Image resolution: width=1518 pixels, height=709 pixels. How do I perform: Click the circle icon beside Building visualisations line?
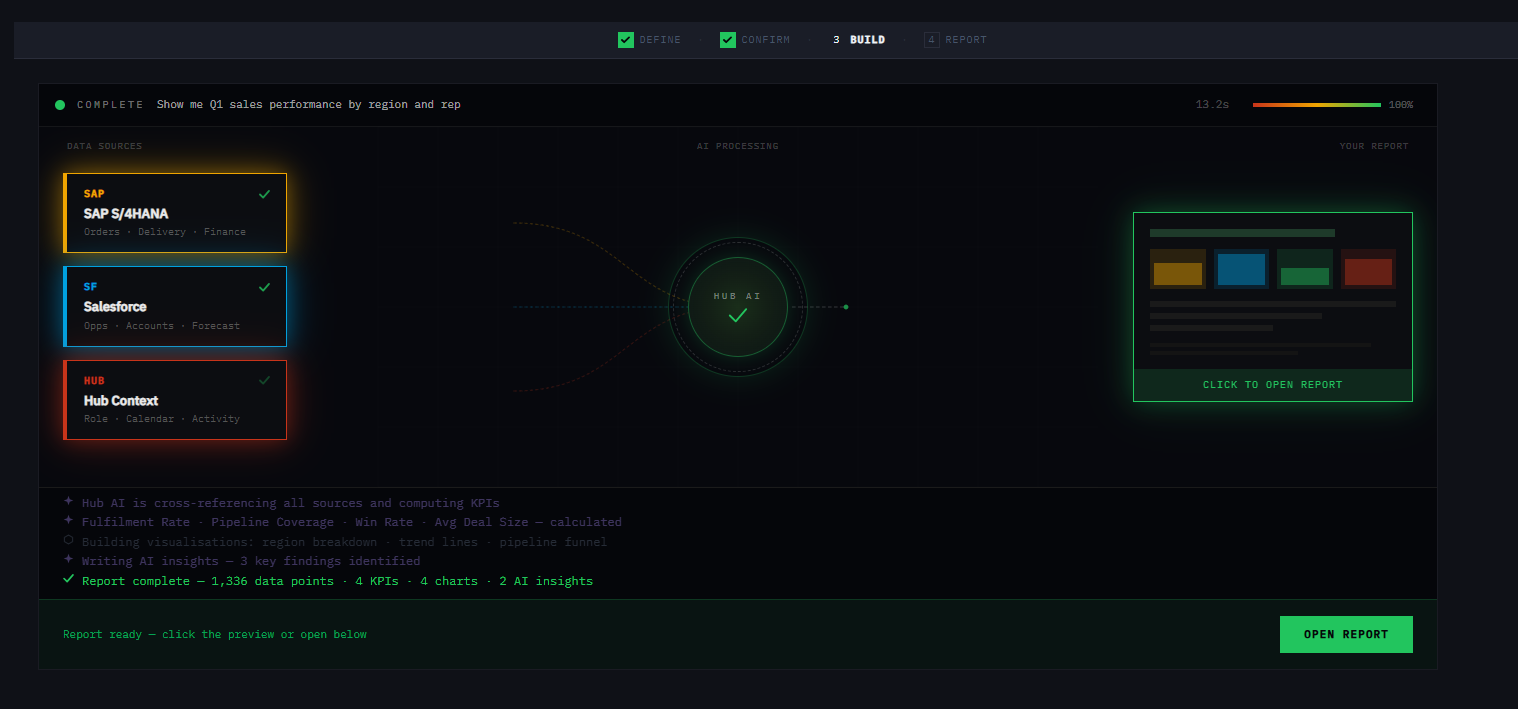point(68,539)
